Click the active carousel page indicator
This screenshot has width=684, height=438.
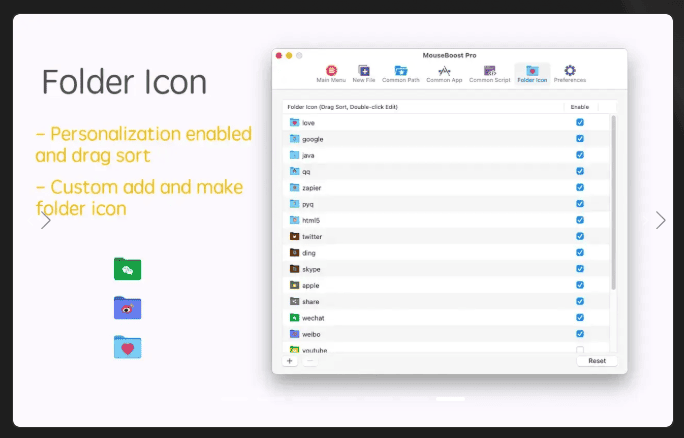click(x=450, y=399)
